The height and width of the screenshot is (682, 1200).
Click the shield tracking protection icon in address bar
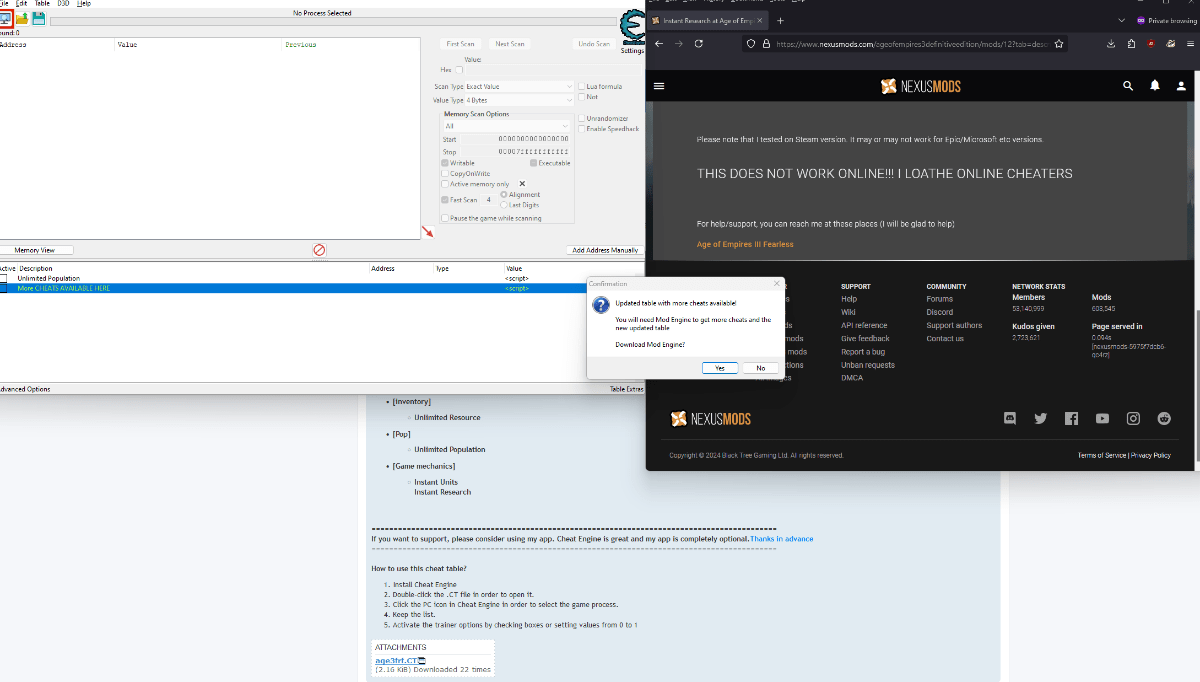pyautogui.click(x=751, y=44)
